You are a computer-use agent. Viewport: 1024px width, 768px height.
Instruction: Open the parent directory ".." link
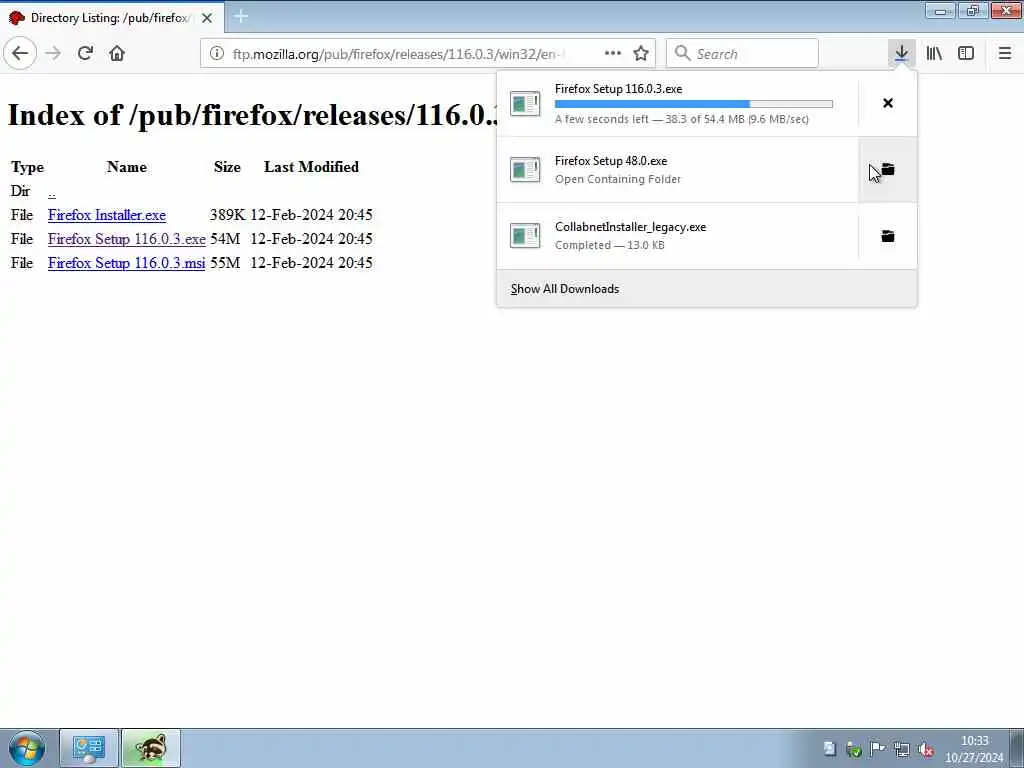coord(52,192)
